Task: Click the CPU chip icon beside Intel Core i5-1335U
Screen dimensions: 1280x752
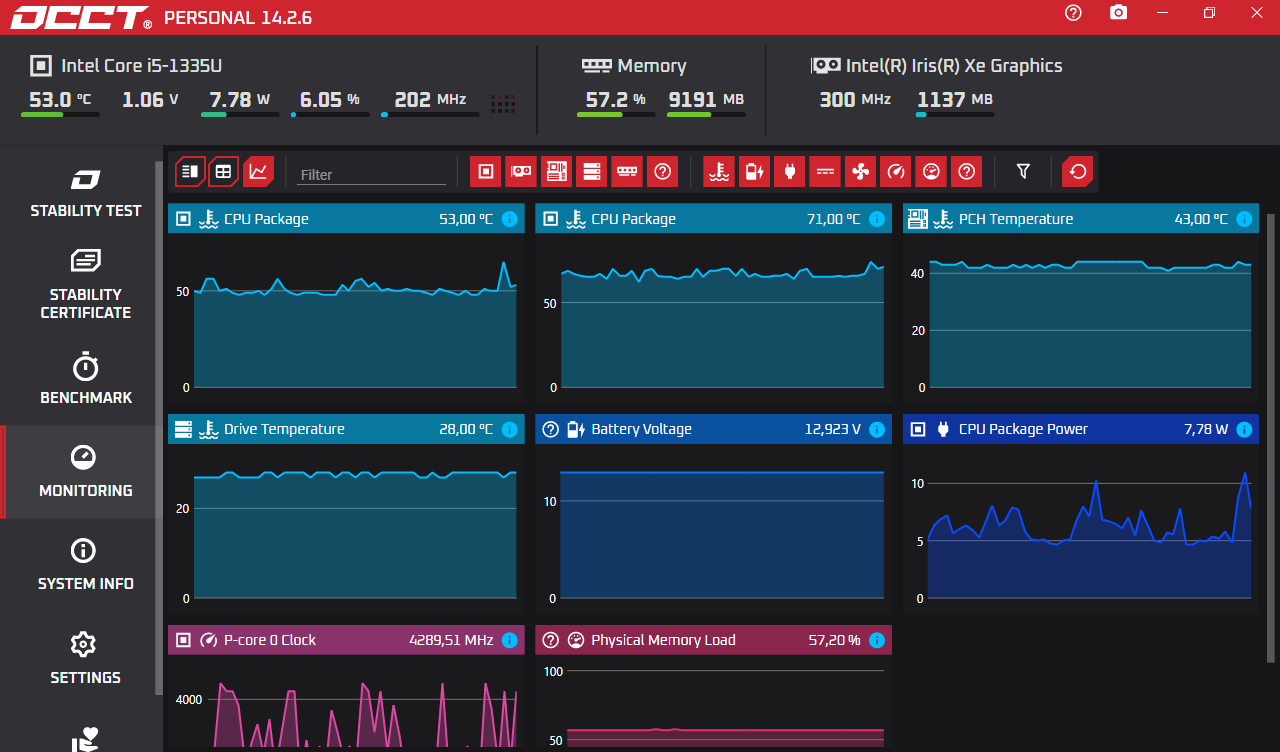Action: click(x=40, y=66)
